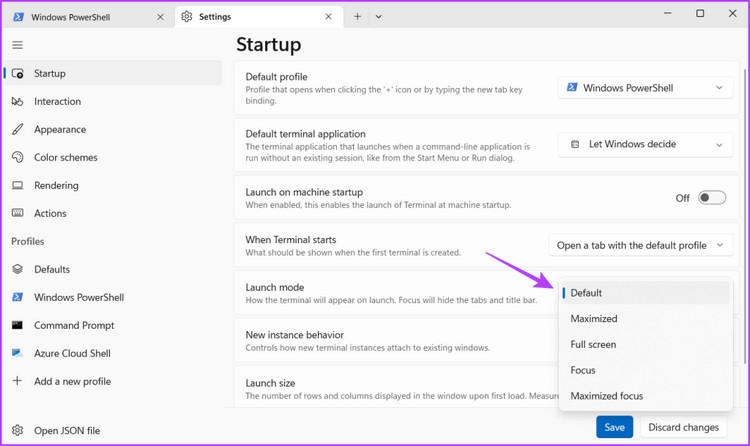Image resolution: width=750 pixels, height=446 pixels.
Task: Click the settings page vertical scrollbar
Action: pos(745,215)
